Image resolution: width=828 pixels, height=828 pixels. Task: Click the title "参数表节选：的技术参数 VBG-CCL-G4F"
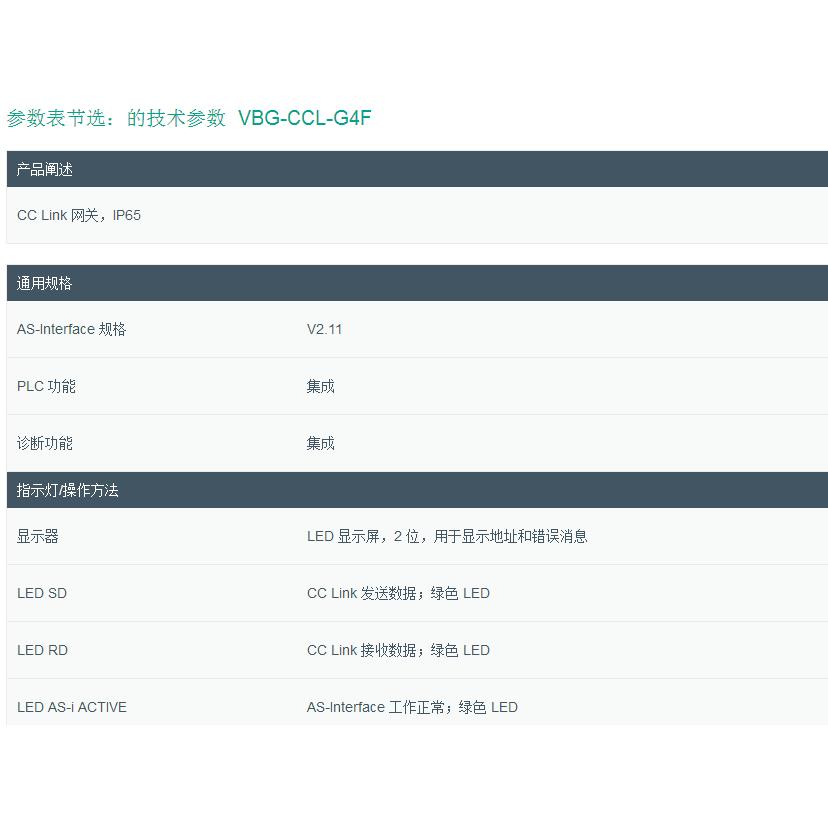click(x=189, y=118)
